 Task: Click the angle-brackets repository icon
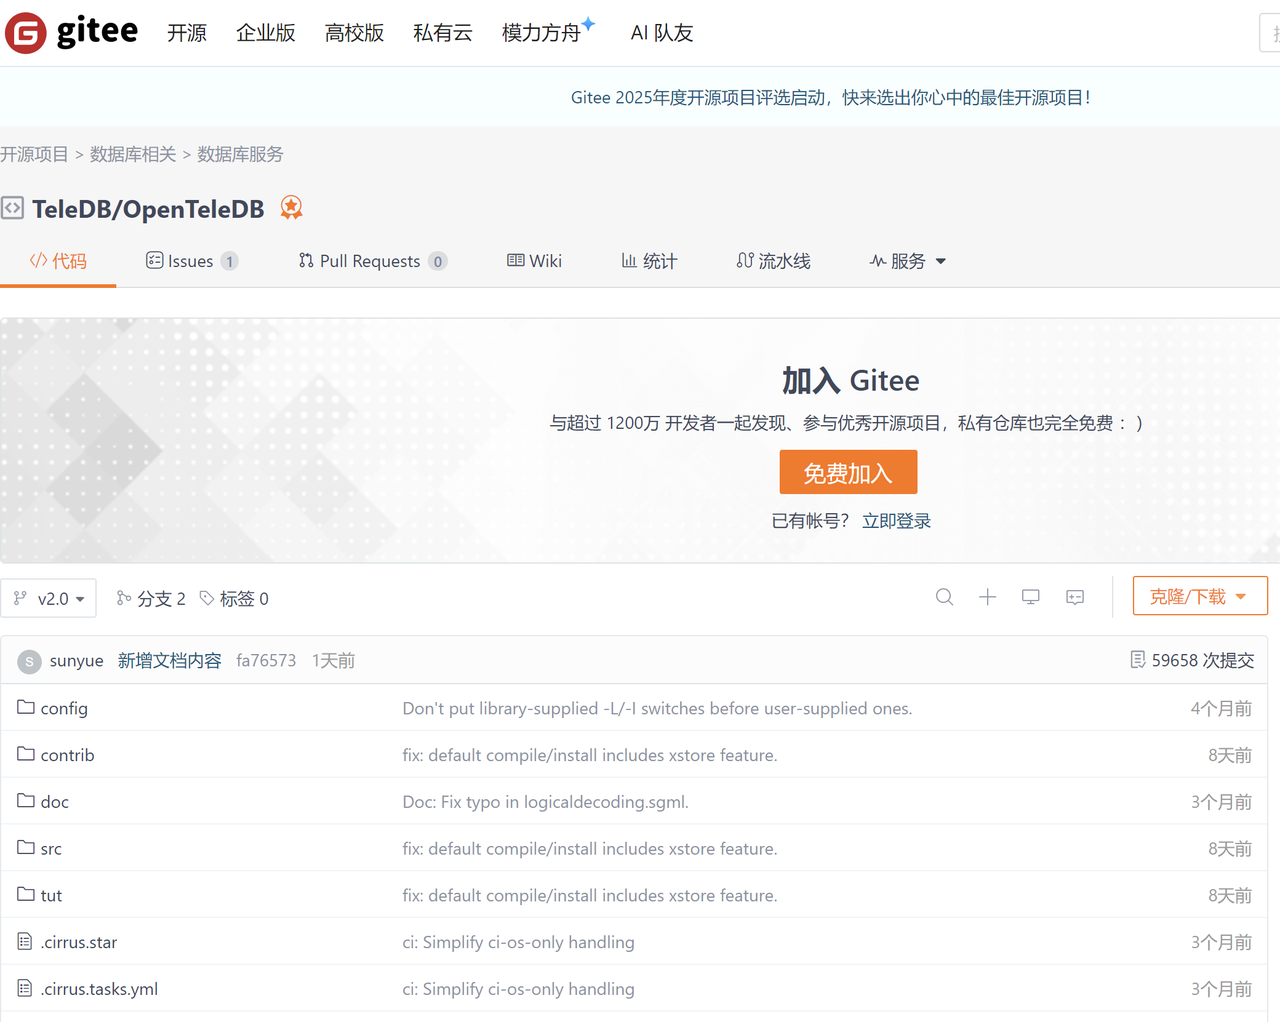pos(13,208)
